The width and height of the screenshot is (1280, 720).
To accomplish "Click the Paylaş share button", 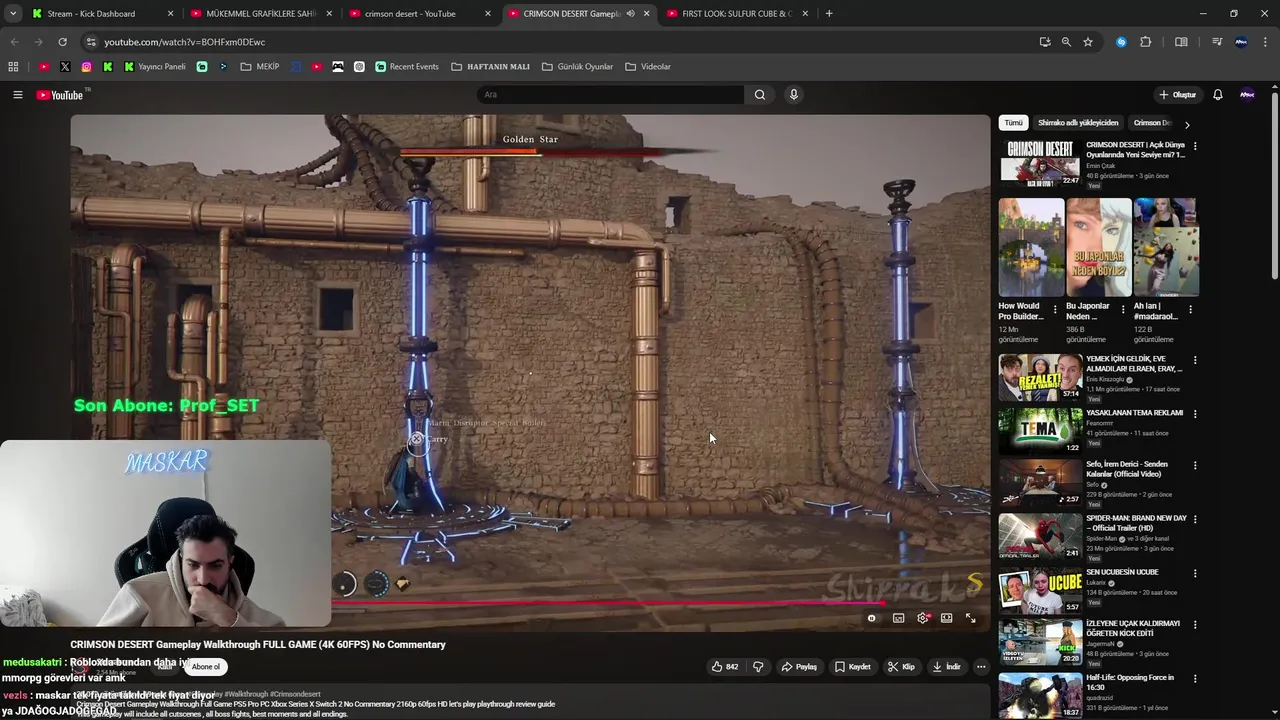I will (799, 667).
